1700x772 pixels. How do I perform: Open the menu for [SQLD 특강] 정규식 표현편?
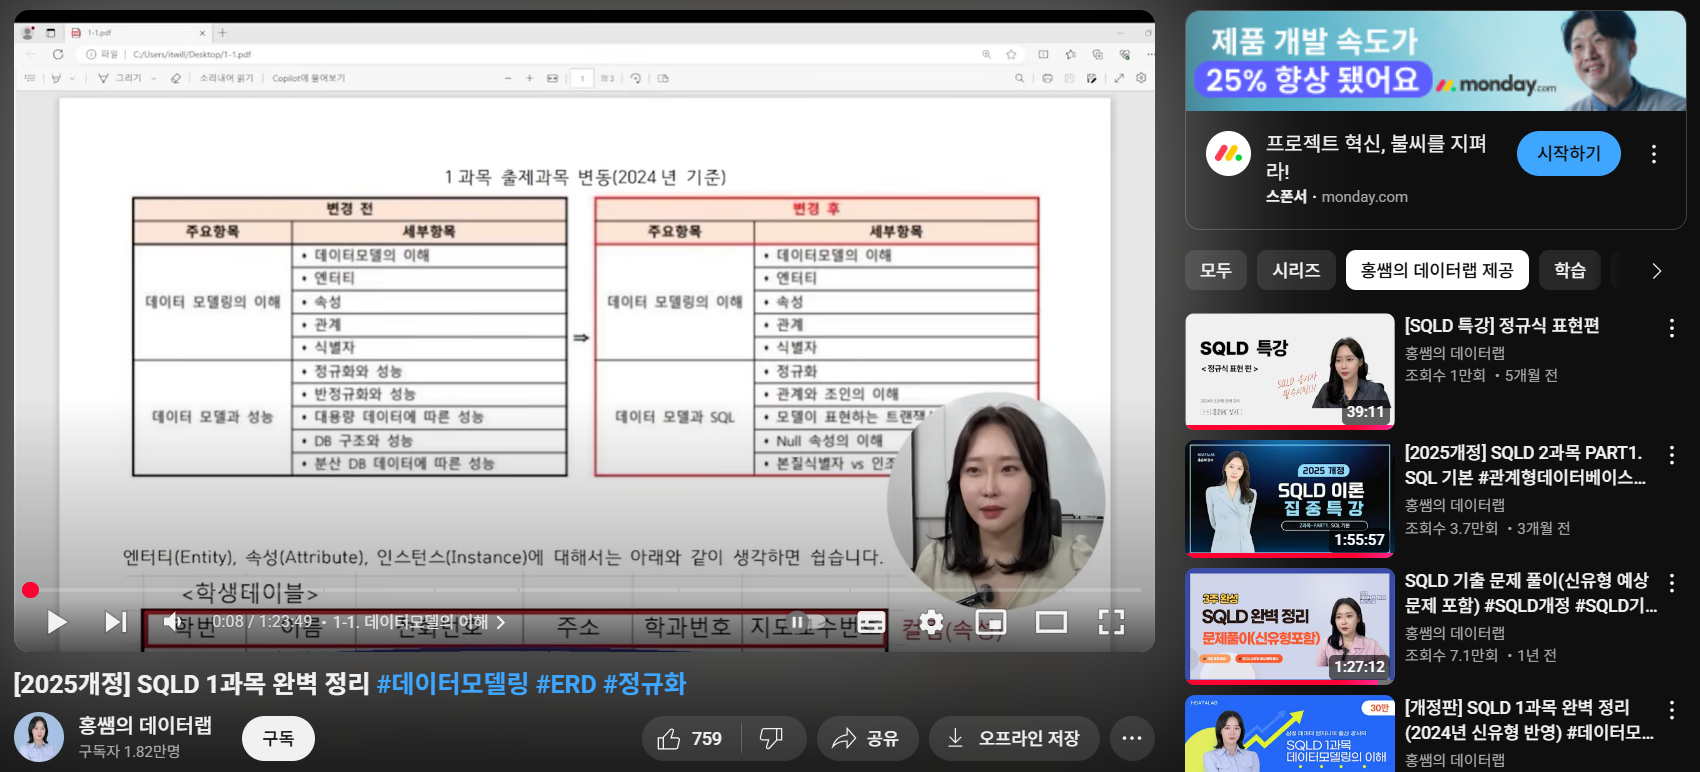[x=1671, y=328]
